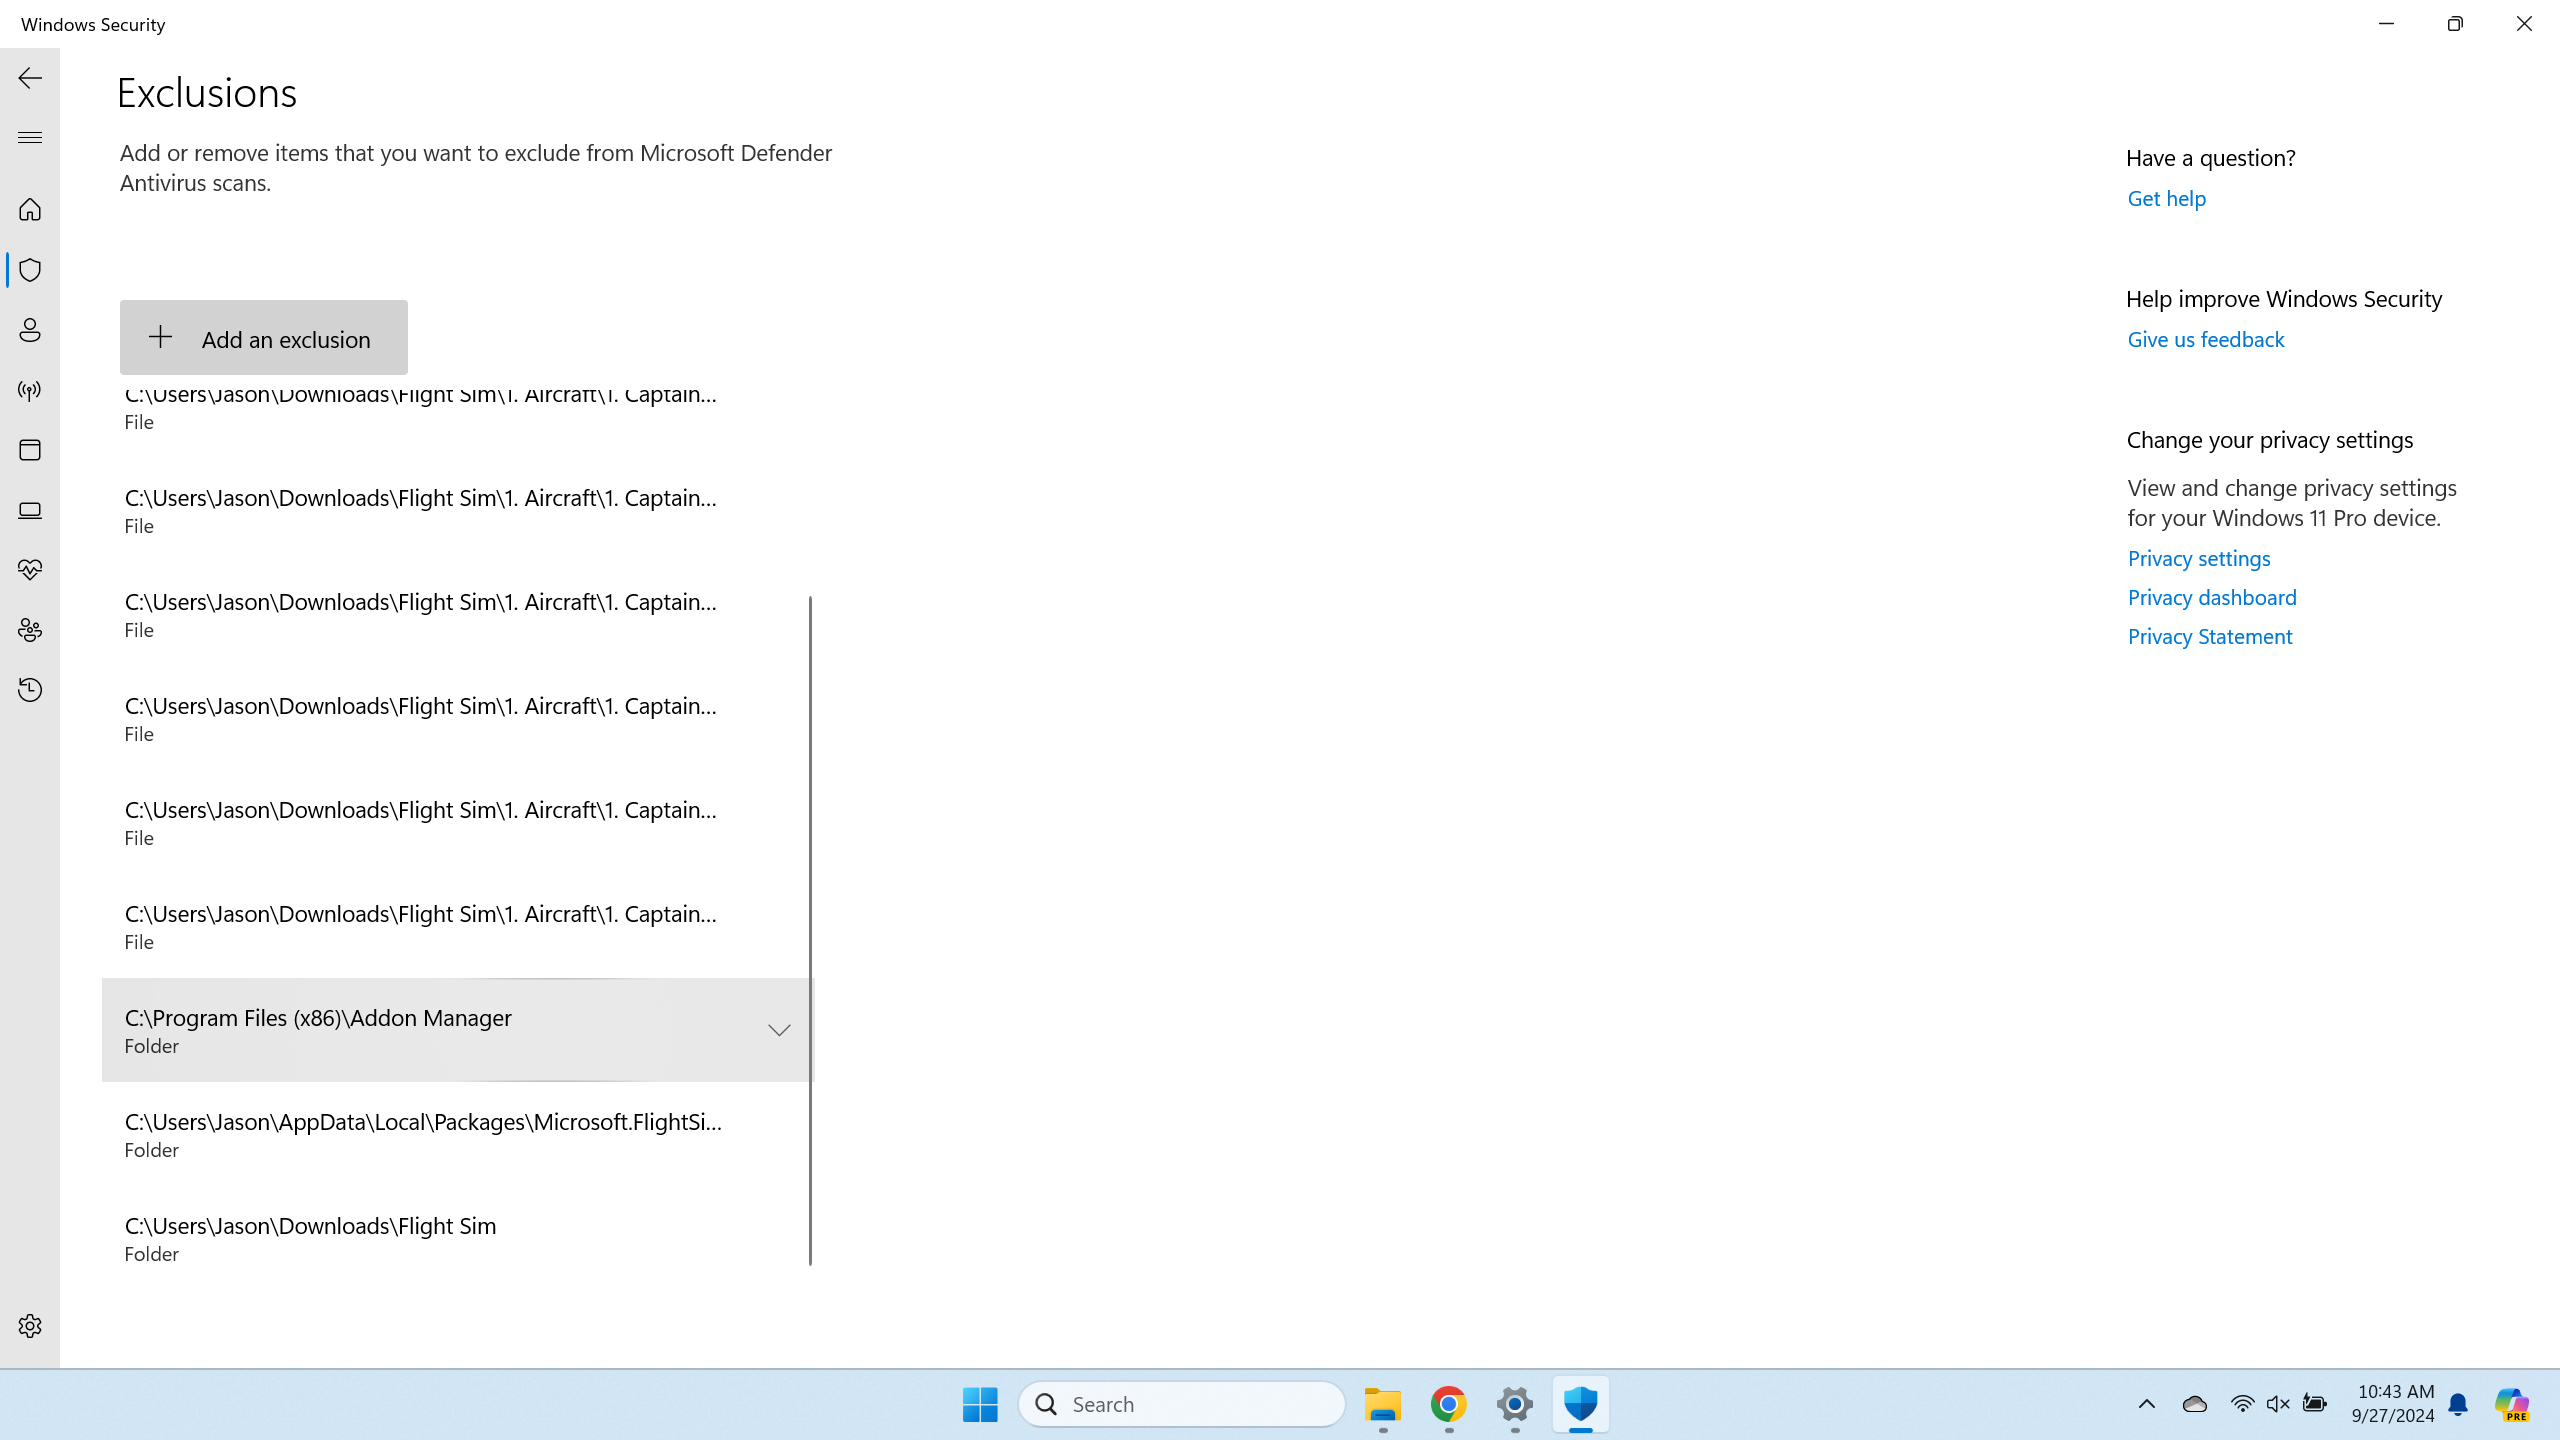The width and height of the screenshot is (2560, 1440).
Task: Open Home in the Windows Security sidebar
Action: [30, 210]
